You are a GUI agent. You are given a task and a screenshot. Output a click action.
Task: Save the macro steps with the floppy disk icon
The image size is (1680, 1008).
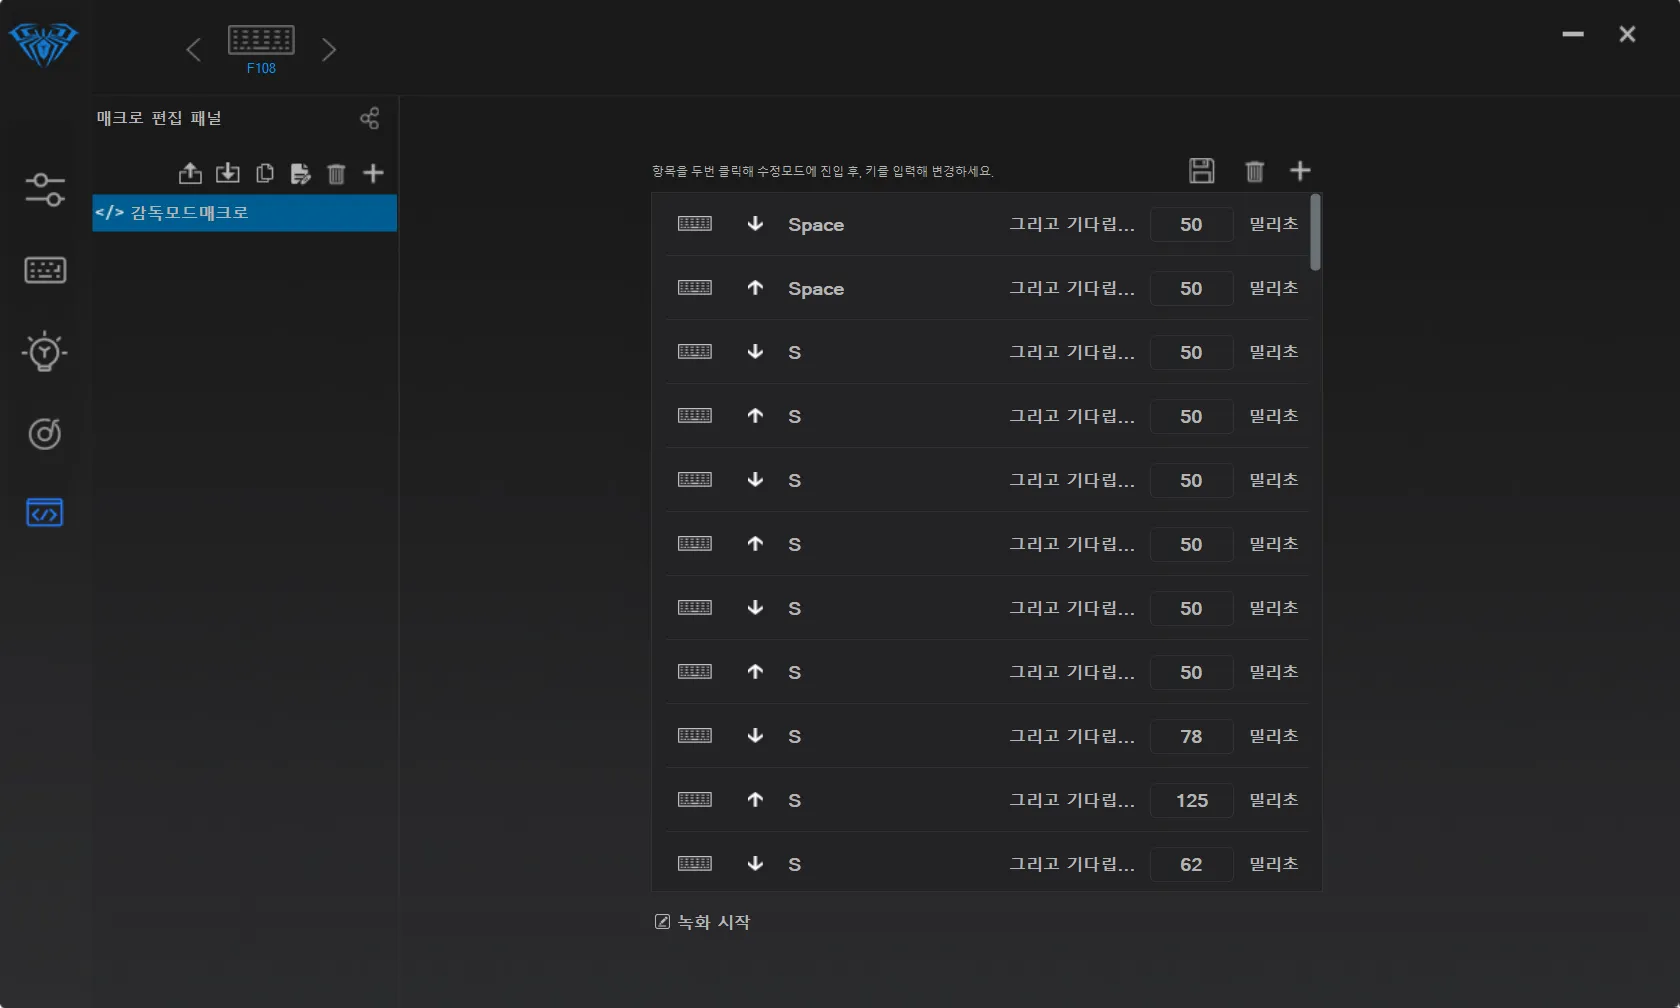click(1201, 171)
